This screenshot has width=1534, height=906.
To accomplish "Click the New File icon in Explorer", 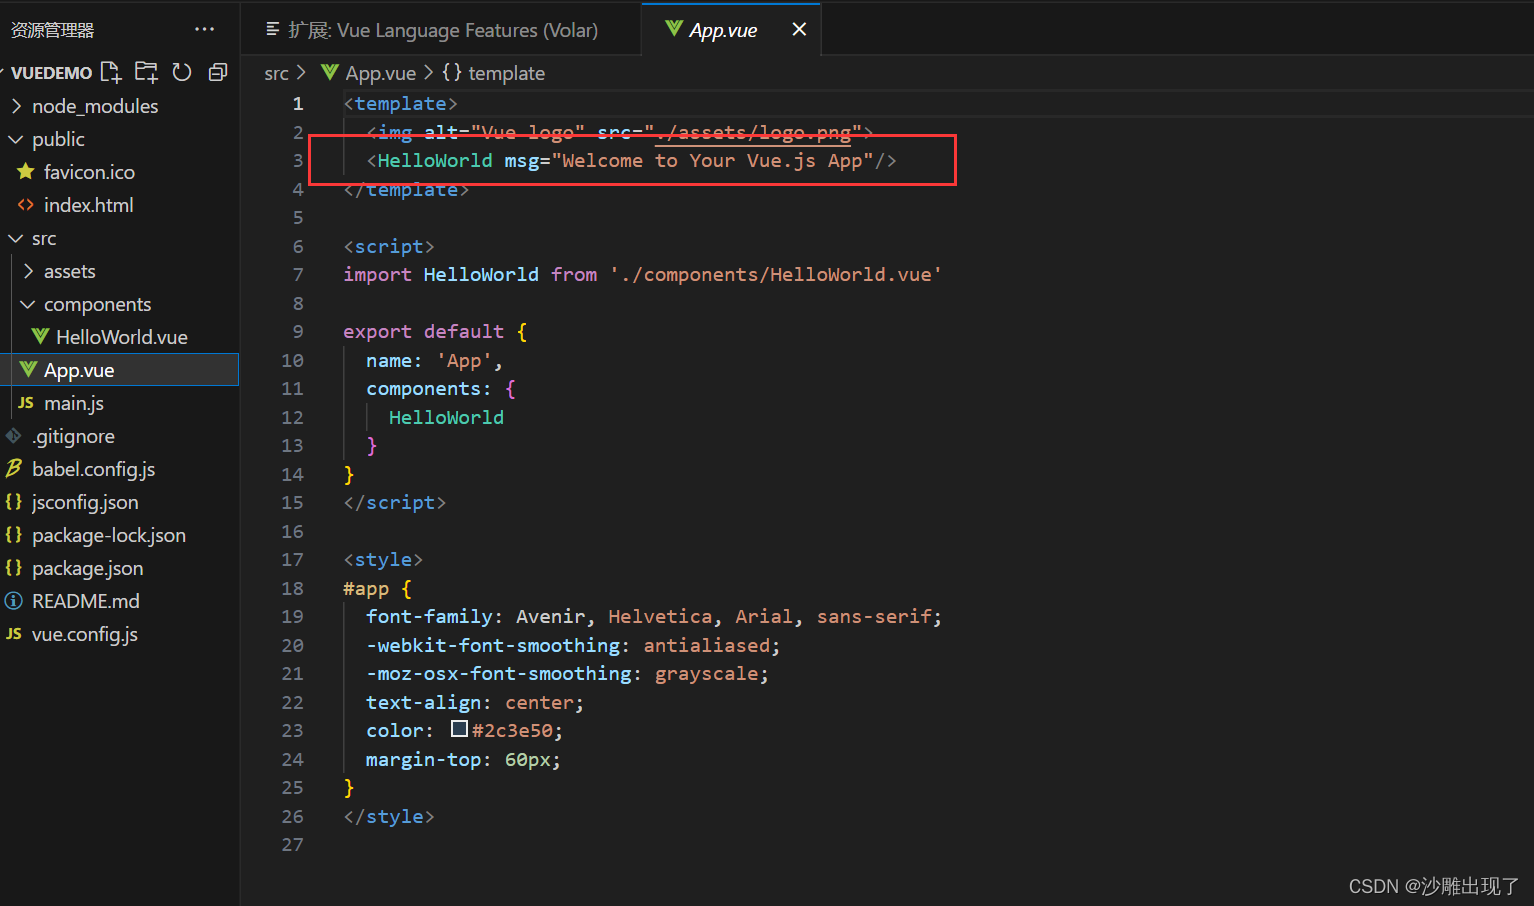I will click(x=110, y=71).
